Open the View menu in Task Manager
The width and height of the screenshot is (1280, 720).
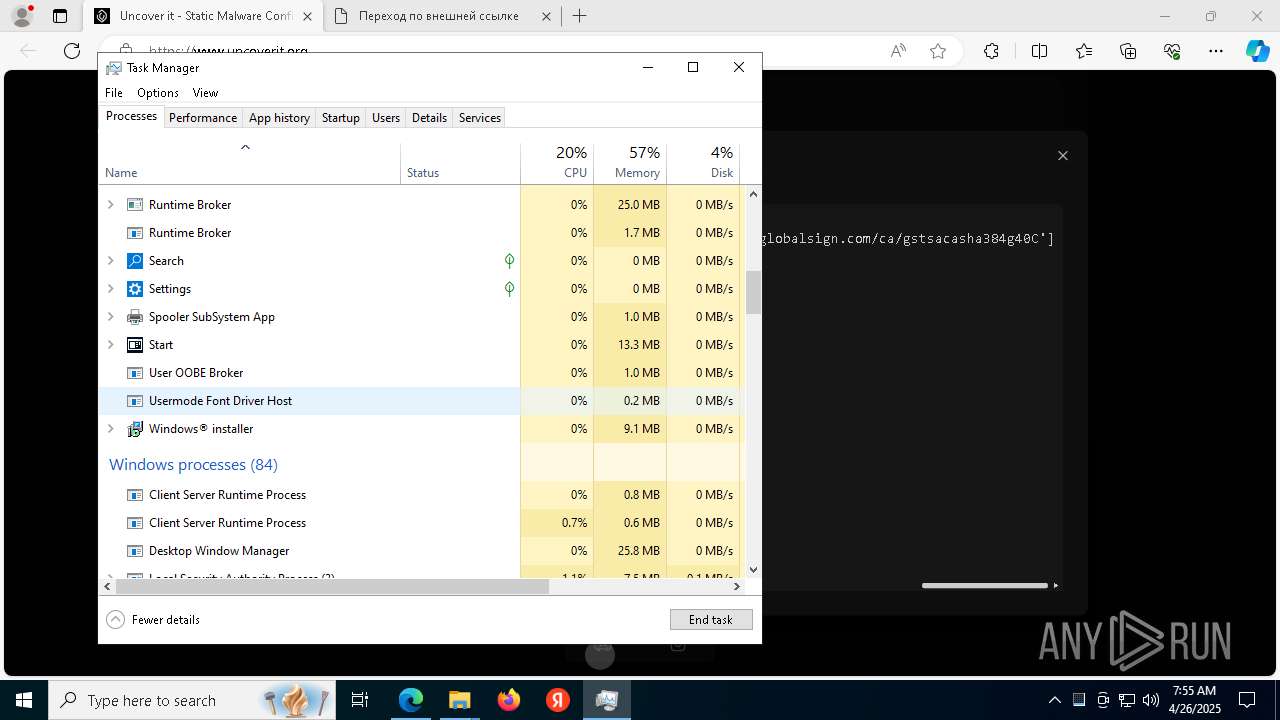tap(205, 92)
